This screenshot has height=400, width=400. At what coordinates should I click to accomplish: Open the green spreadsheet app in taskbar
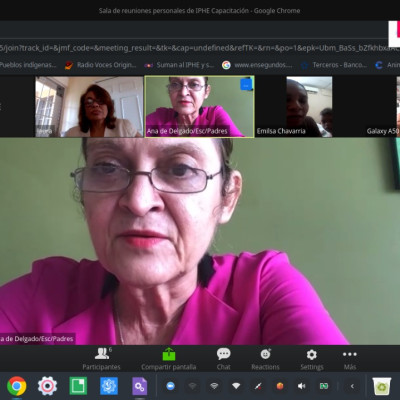coord(78,386)
